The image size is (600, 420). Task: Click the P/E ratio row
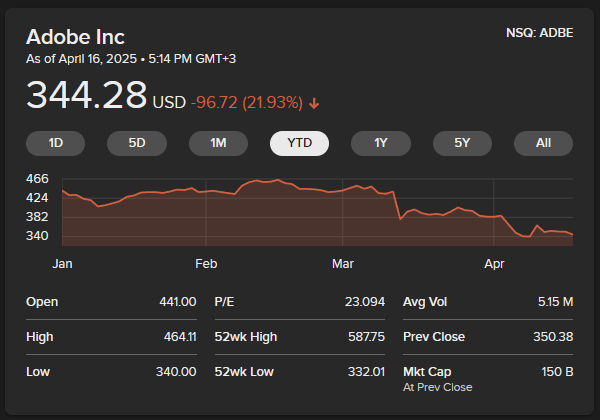pyautogui.click(x=299, y=301)
